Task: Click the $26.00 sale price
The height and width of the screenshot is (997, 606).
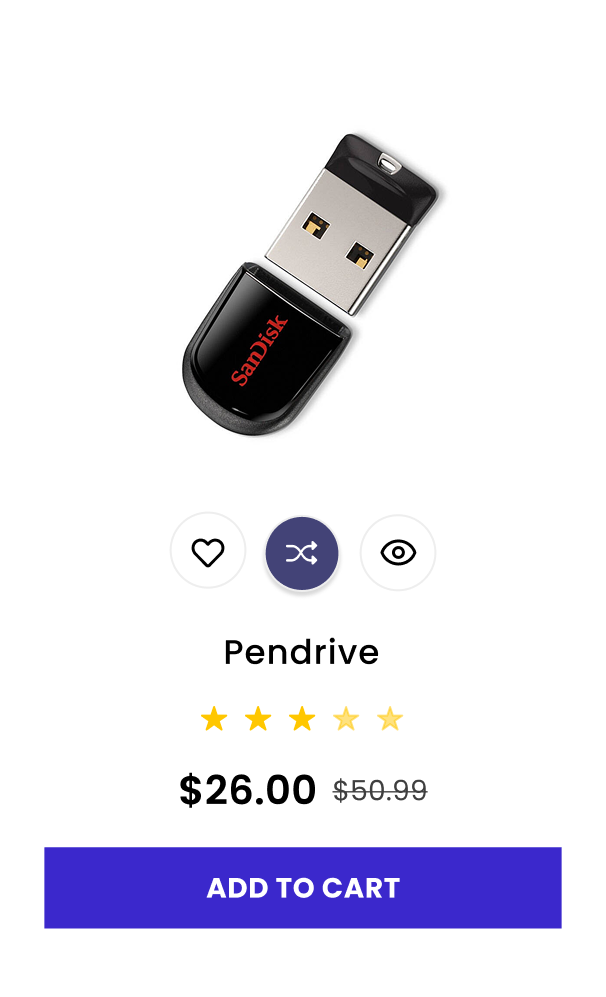Action: pos(247,790)
